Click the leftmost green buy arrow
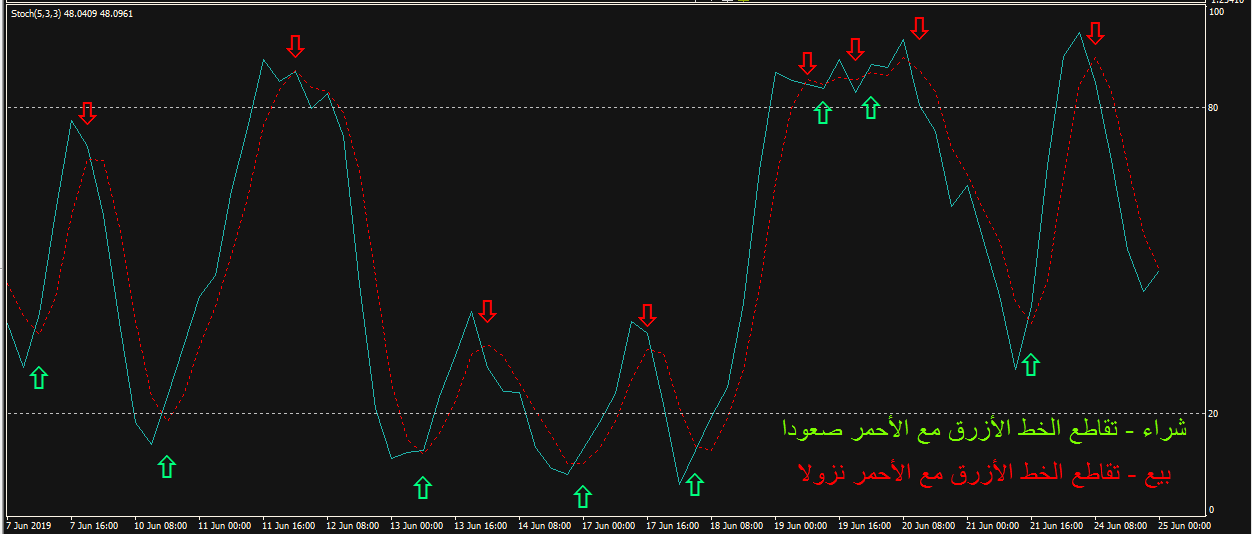Viewport: 1252px width, 534px height. tap(38, 377)
